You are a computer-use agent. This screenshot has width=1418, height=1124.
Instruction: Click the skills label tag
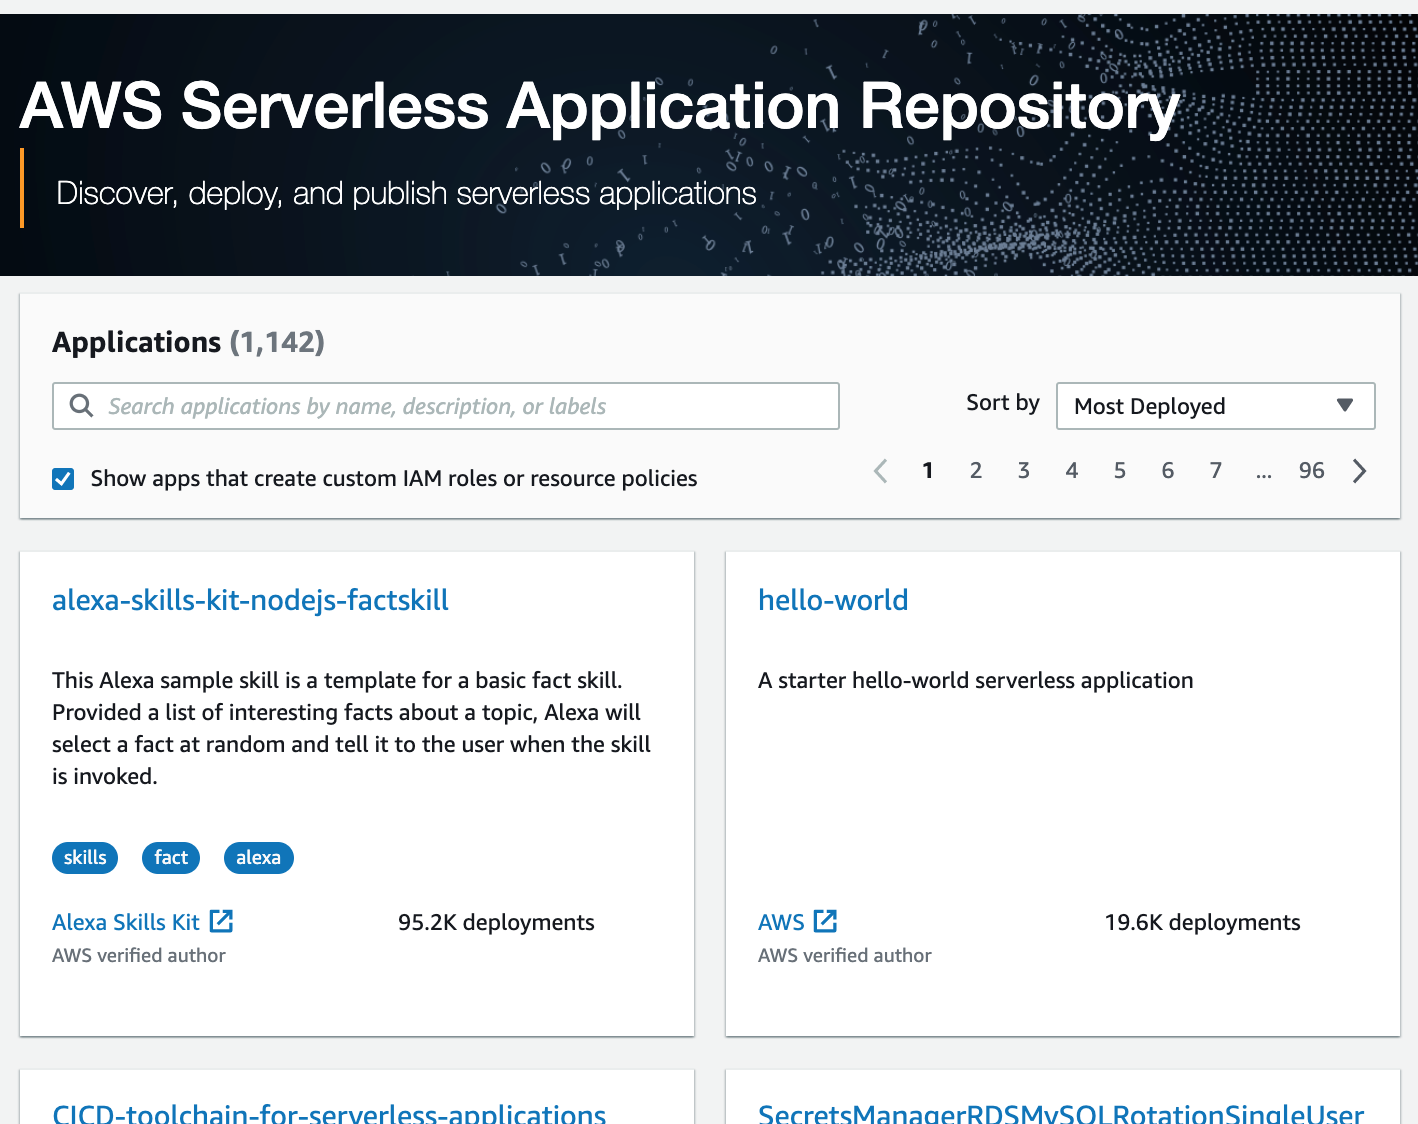[85, 858]
